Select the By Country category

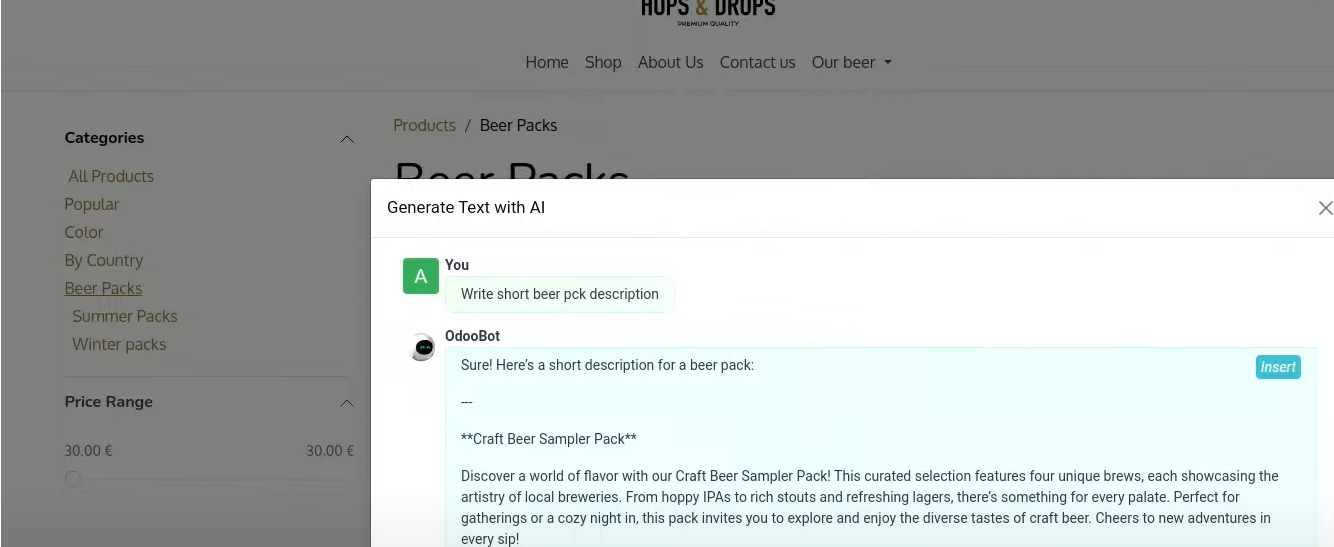coord(104,260)
